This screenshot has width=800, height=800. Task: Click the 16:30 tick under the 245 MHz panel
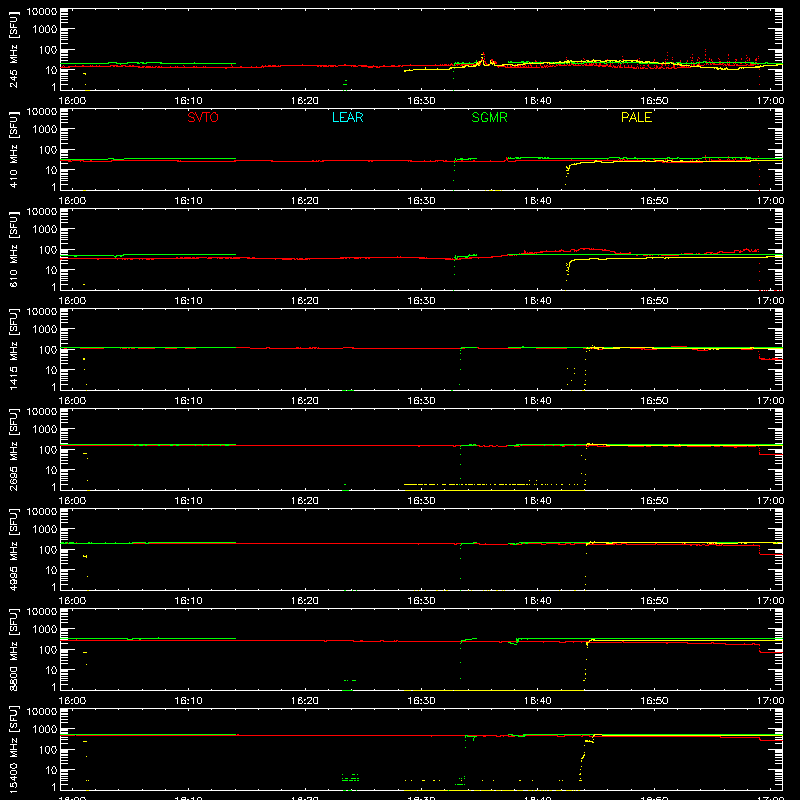[x=421, y=101]
